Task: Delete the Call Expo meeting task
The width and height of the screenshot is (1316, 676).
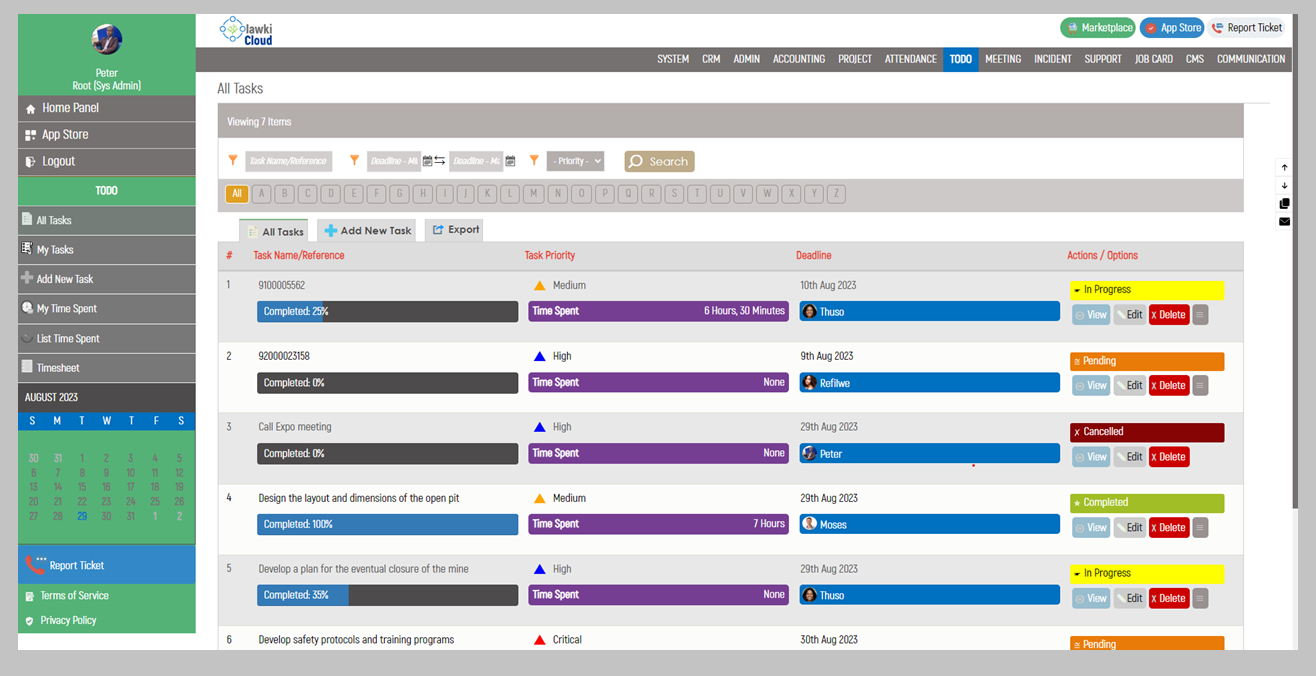Action: (x=1169, y=457)
